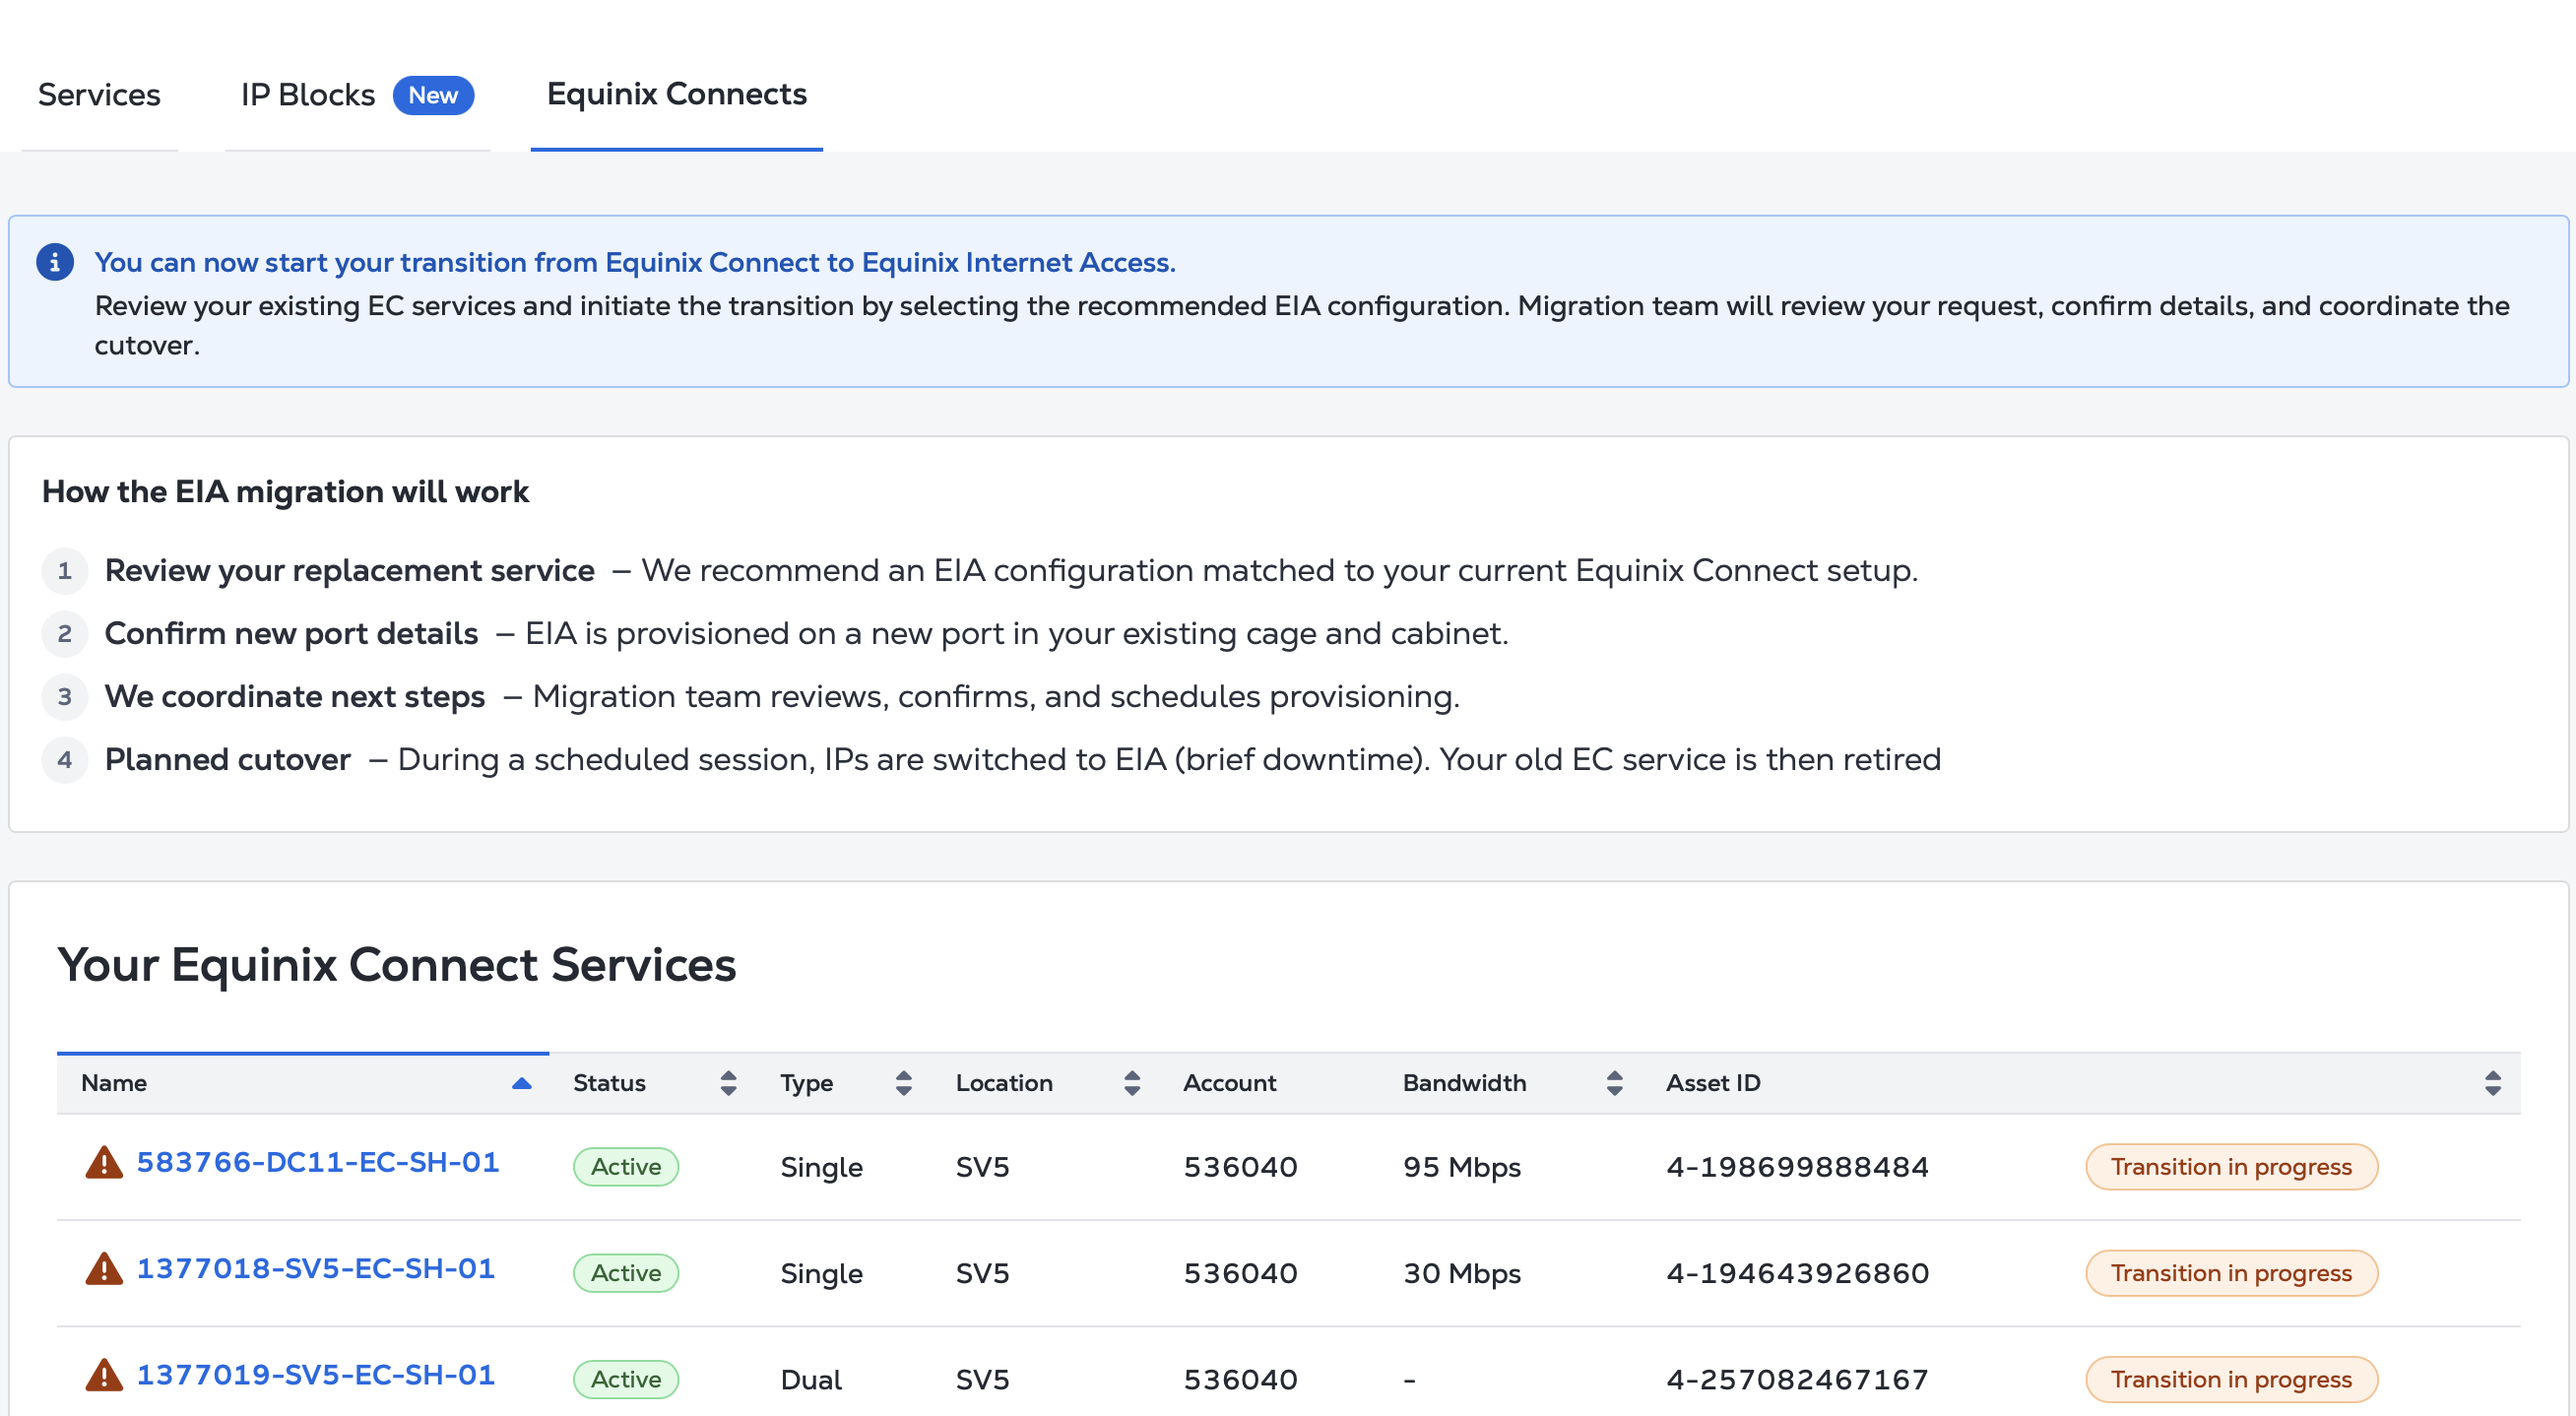Open service 1377018-SV5-EC-SH-01
This screenshot has height=1416, width=2576.
(x=316, y=1269)
